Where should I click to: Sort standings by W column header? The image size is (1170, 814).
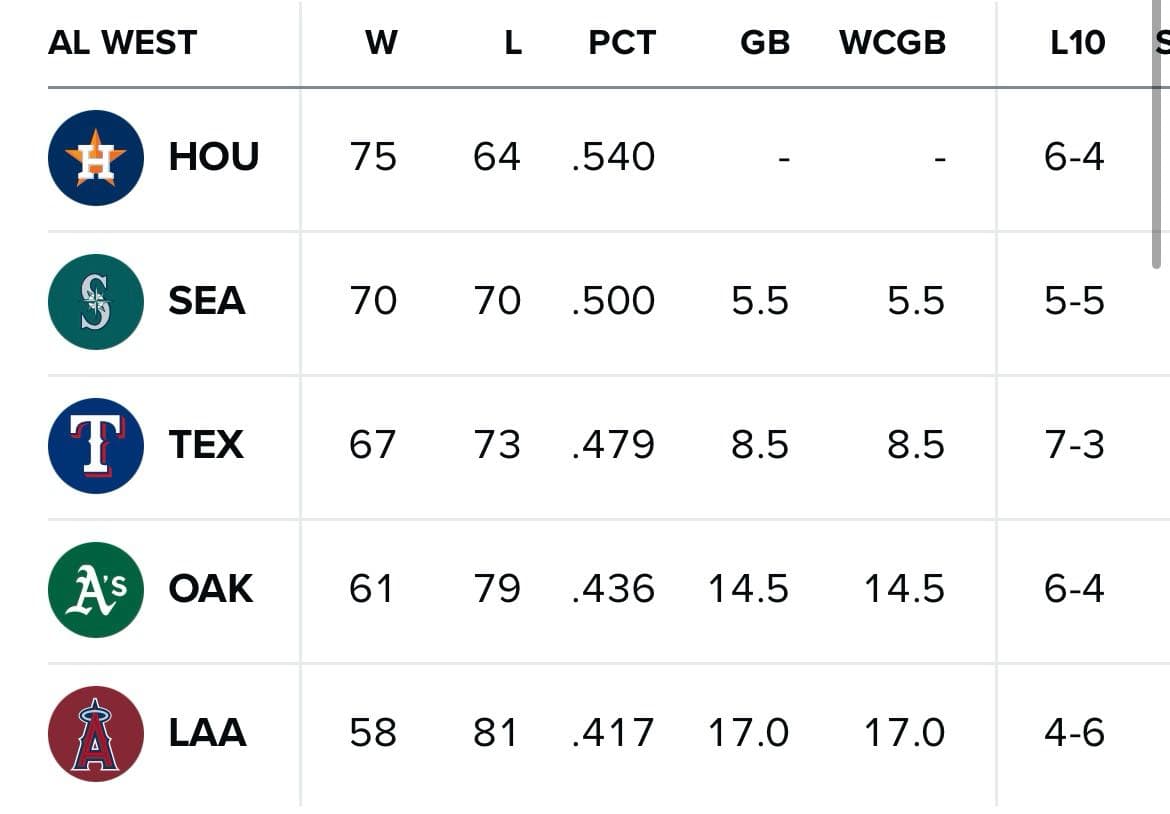click(381, 43)
